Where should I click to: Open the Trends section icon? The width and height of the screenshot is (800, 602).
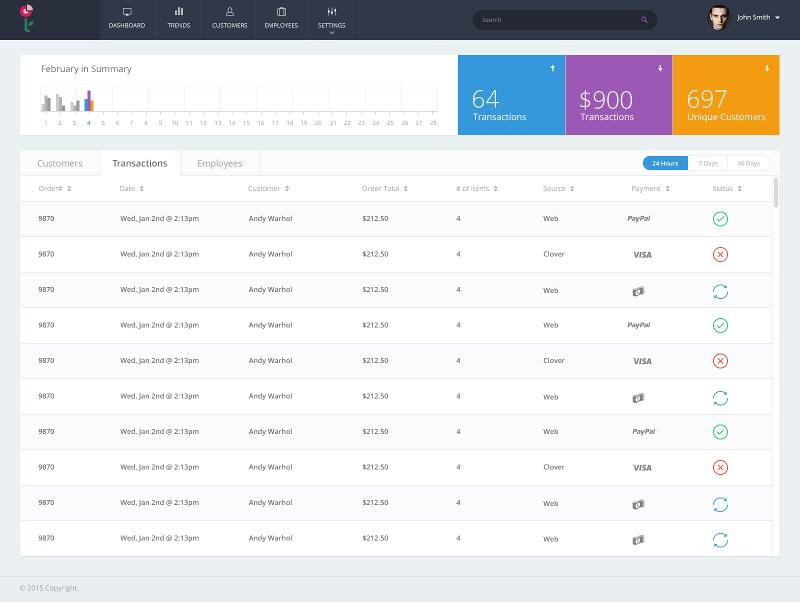coord(180,14)
